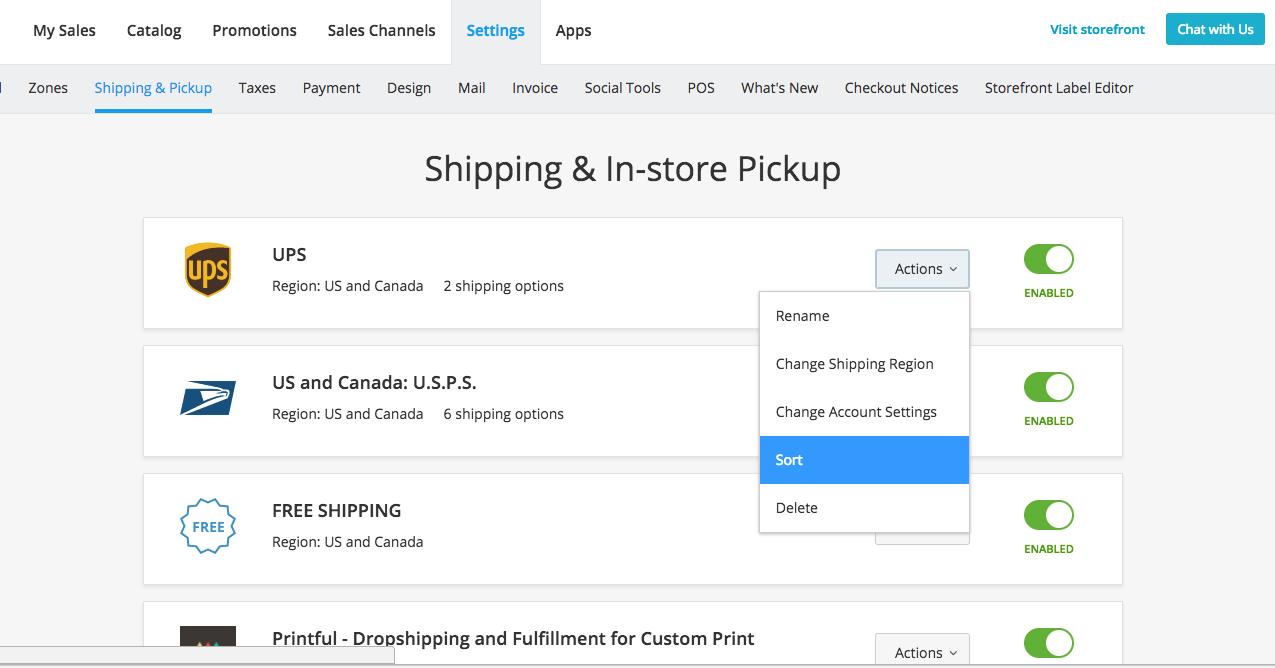Go to the Checkout Notices subtab
The image size is (1275, 668).
point(901,88)
